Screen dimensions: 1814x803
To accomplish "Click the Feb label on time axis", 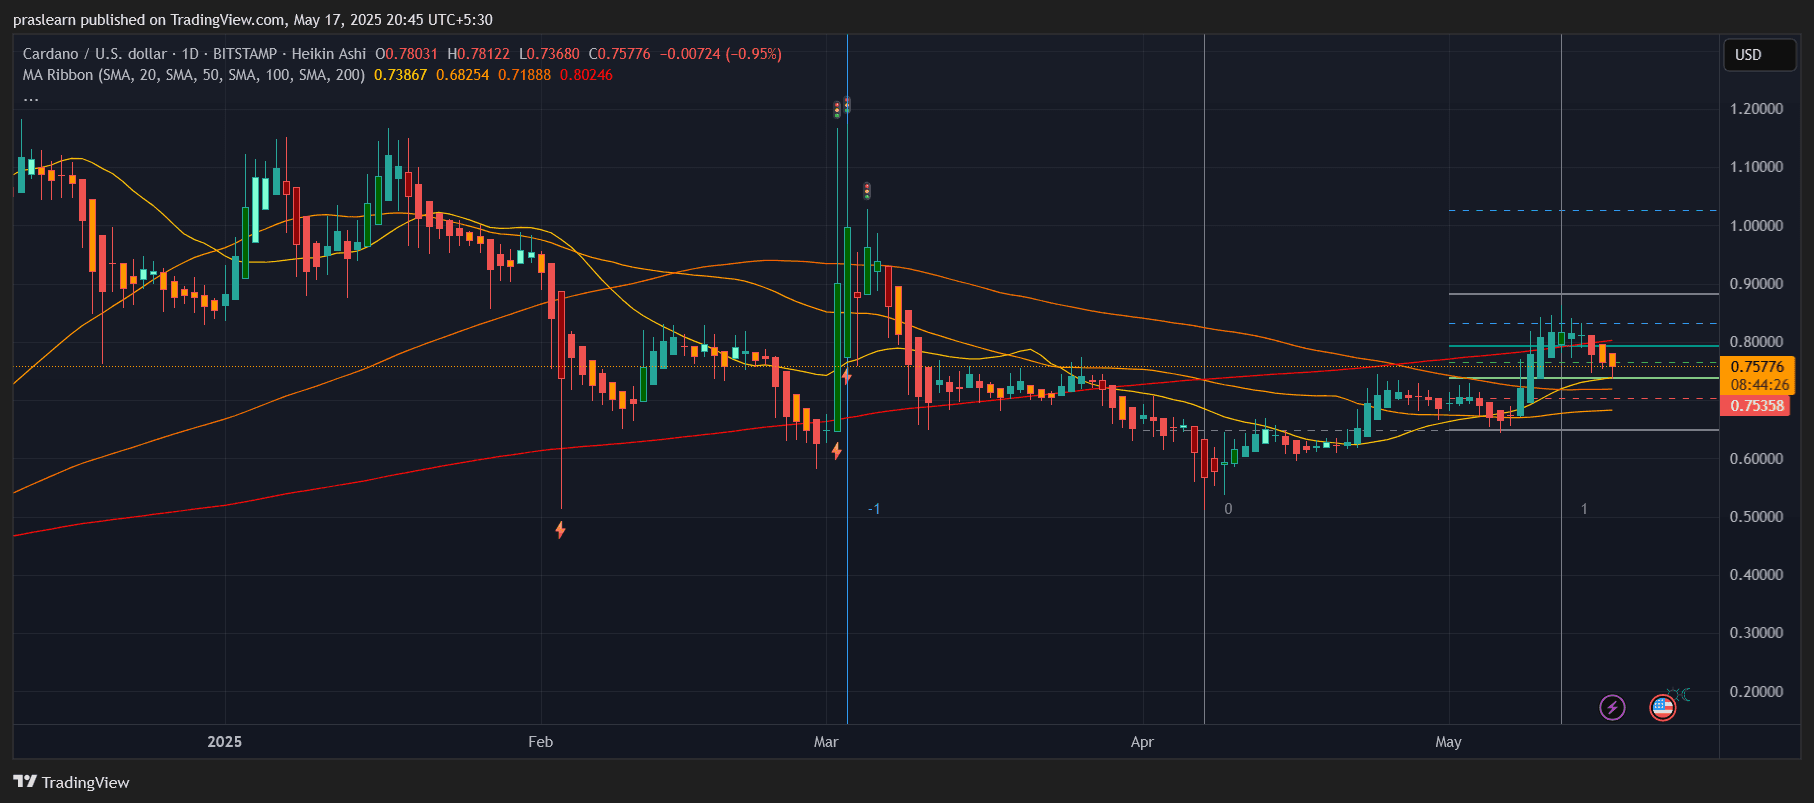I will pos(540,742).
